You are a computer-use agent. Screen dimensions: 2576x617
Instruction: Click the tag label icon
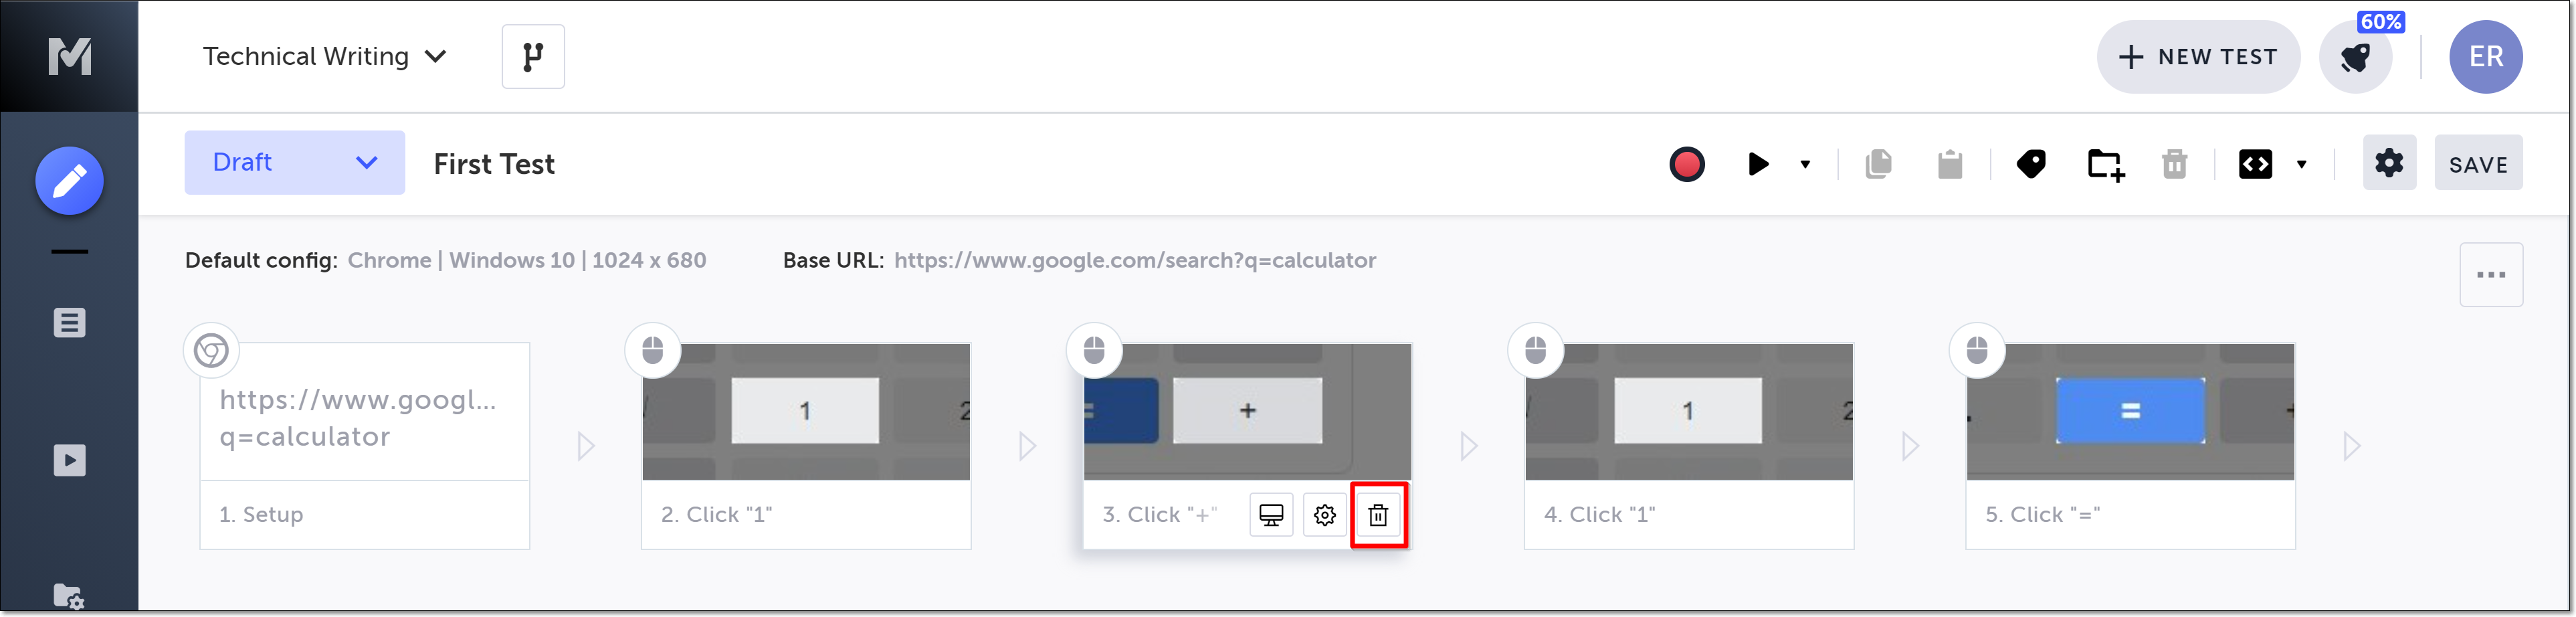point(2030,164)
